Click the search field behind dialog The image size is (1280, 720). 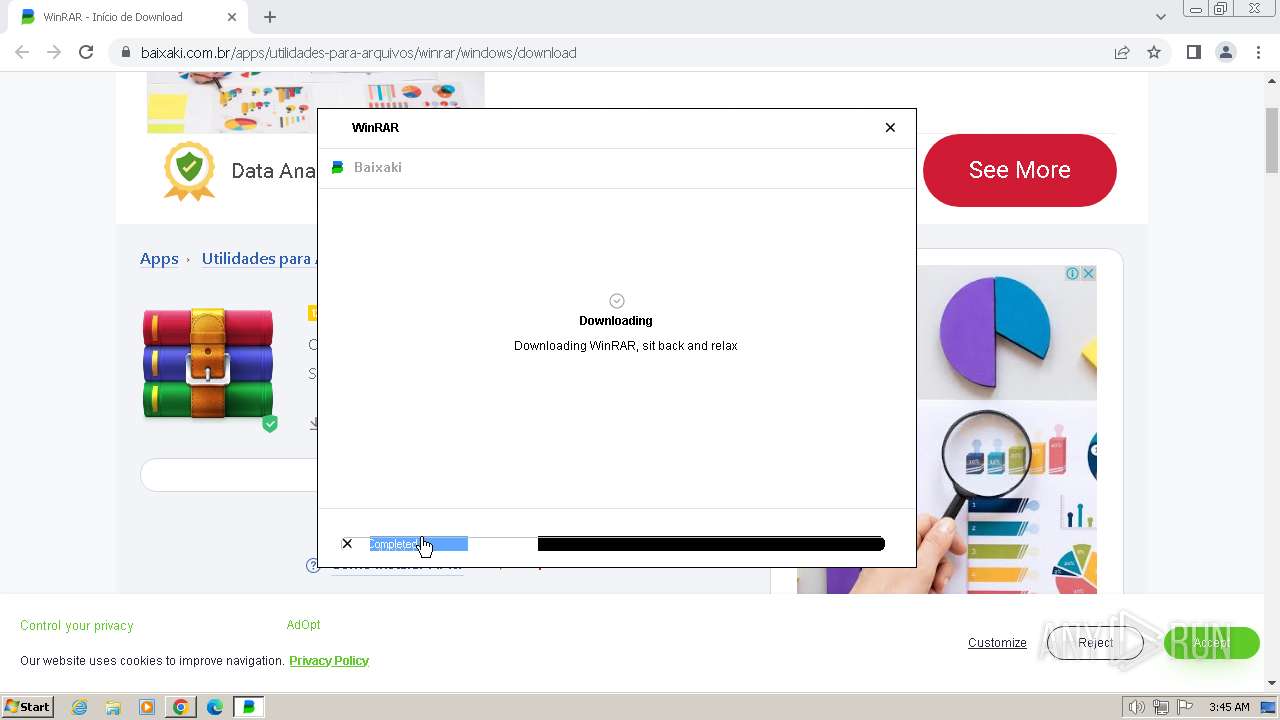[229, 475]
